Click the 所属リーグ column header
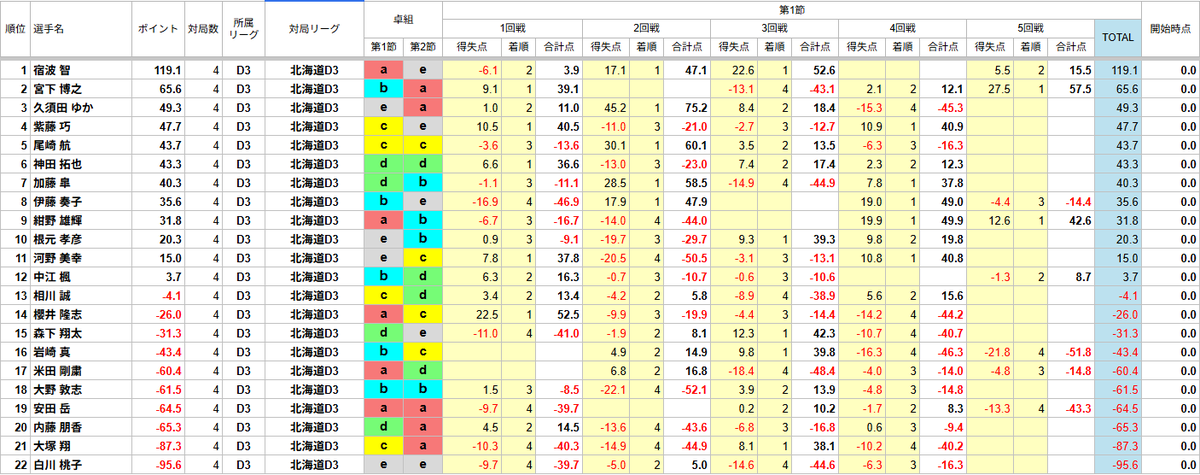Viewport: 1200px width, 475px height. (243, 30)
